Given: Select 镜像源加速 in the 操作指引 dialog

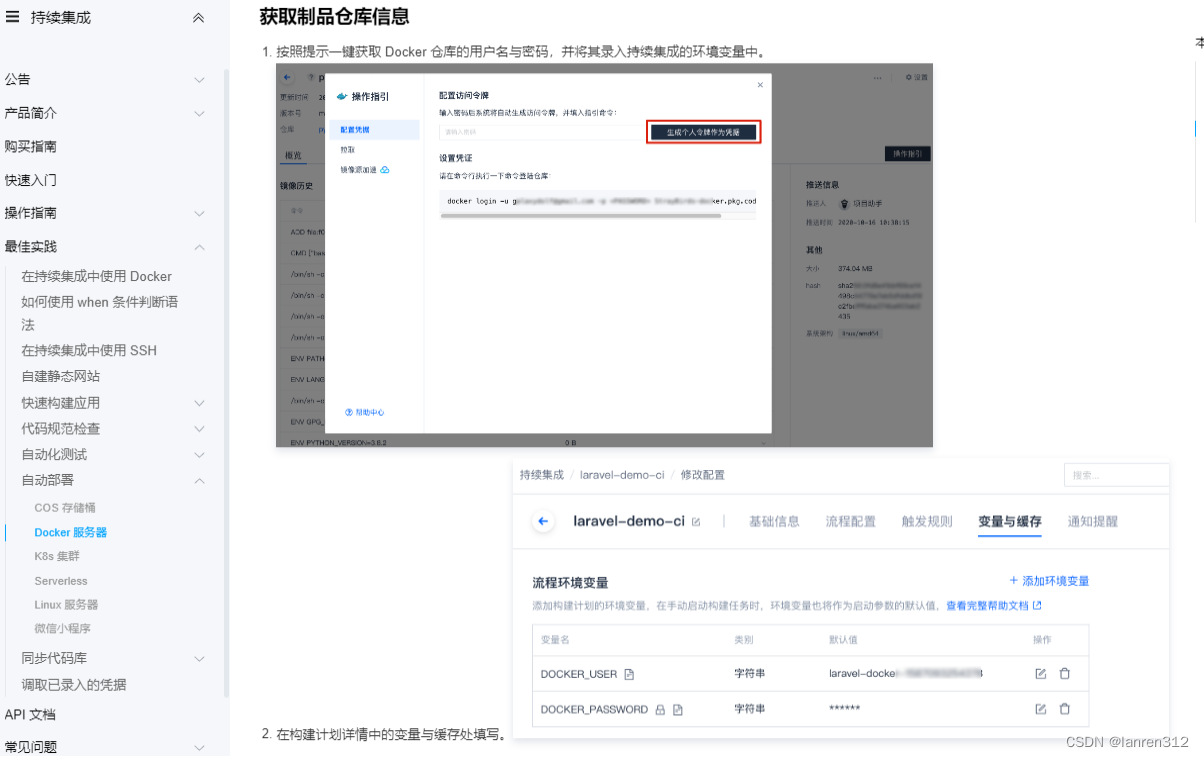Looking at the screenshot, I should pyautogui.click(x=357, y=169).
